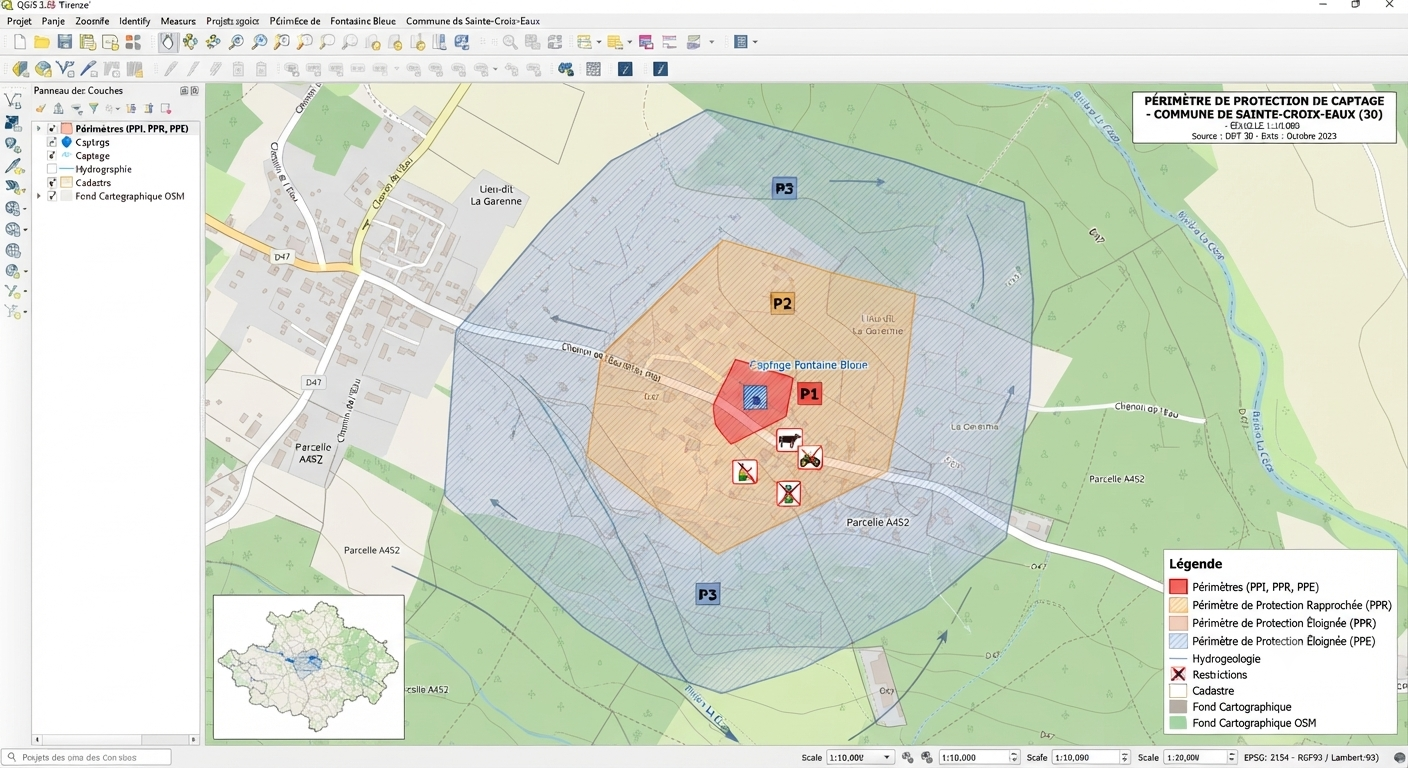
Task: Open the Fontasine Bleue menu
Action: pyautogui.click(x=363, y=21)
